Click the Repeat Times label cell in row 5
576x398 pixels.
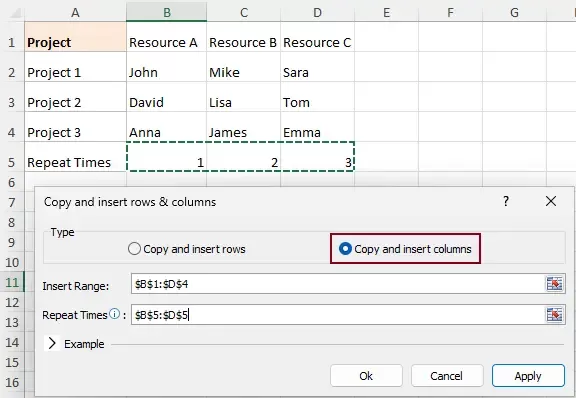coord(75,157)
